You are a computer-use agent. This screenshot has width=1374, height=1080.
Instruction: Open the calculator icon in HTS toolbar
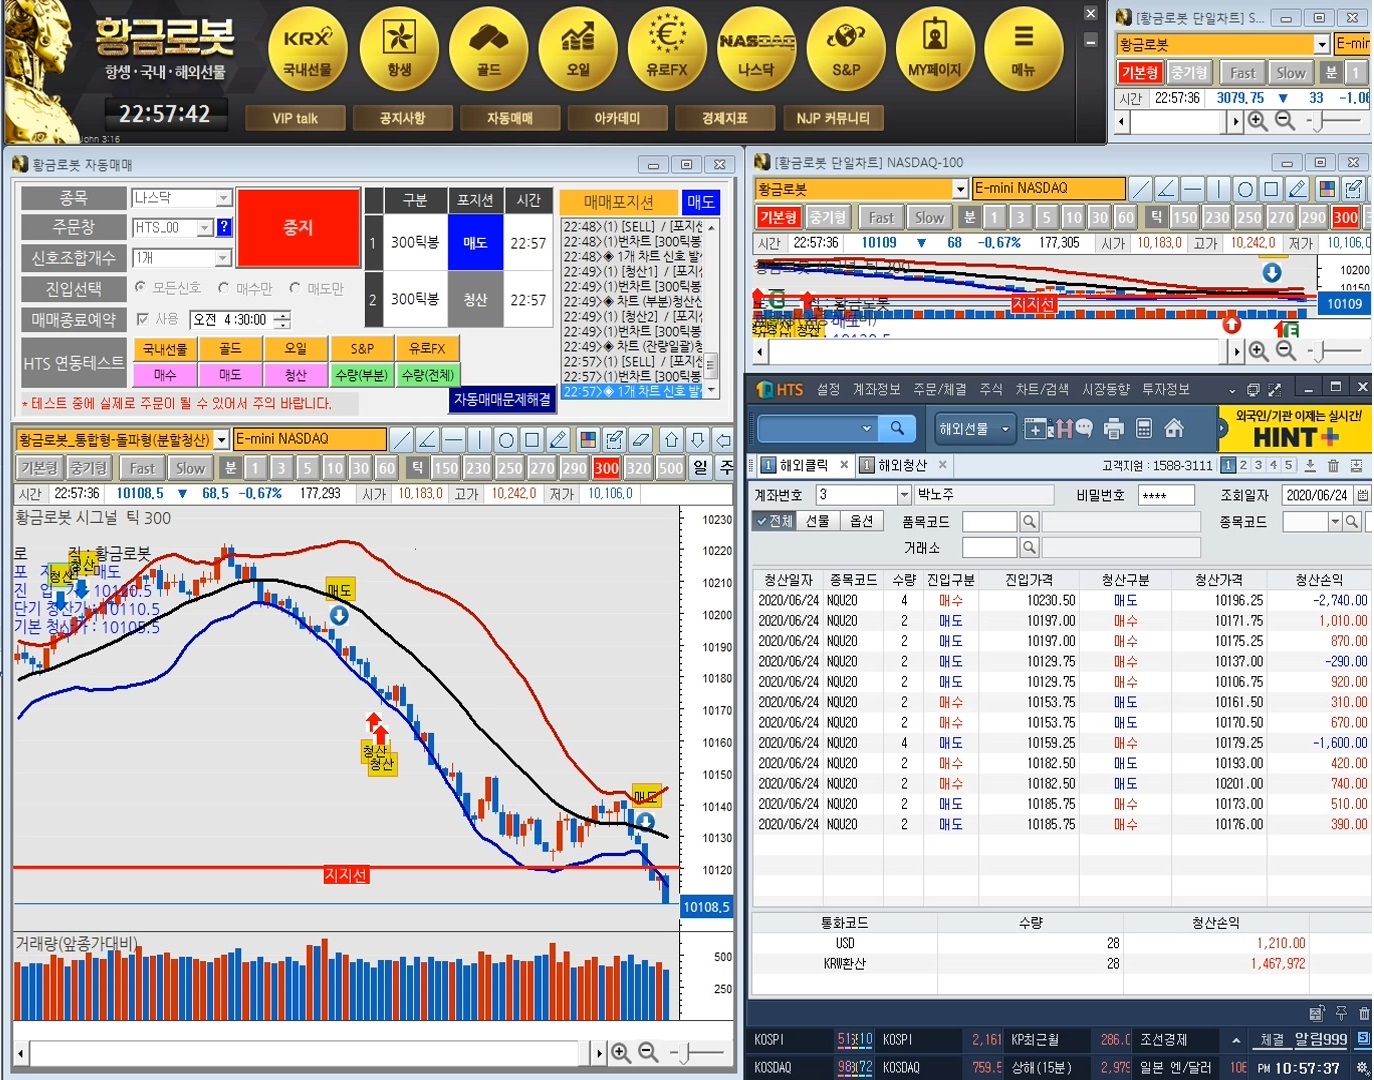1144,429
